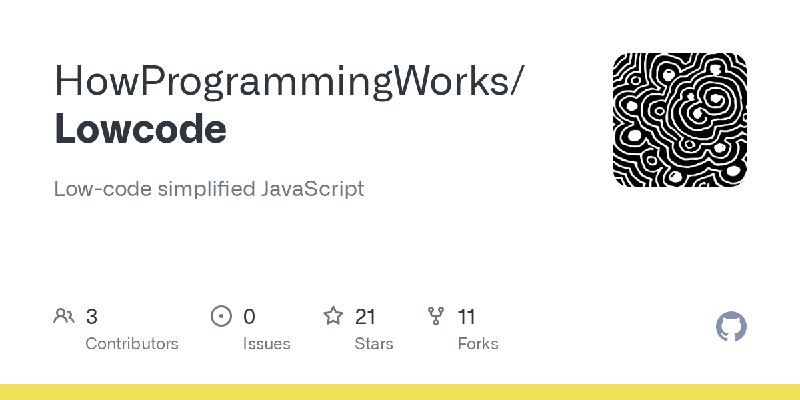Click the GitHub octocat logo
Screen dimensions: 800x400
pos(731,326)
